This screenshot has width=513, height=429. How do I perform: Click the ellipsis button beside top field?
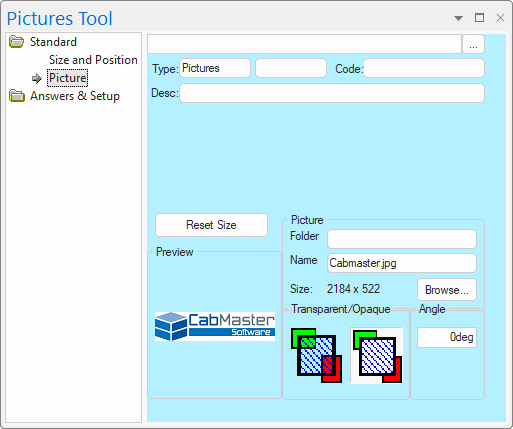pos(473,44)
